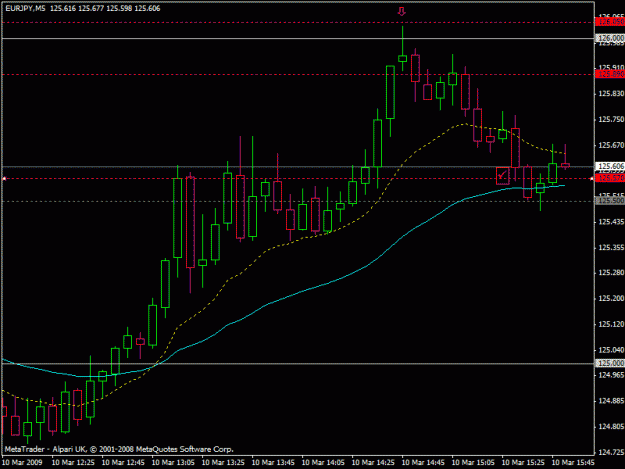Click the 125.616 open price value in the header
The height and width of the screenshot is (469, 625).
[63, 8]
